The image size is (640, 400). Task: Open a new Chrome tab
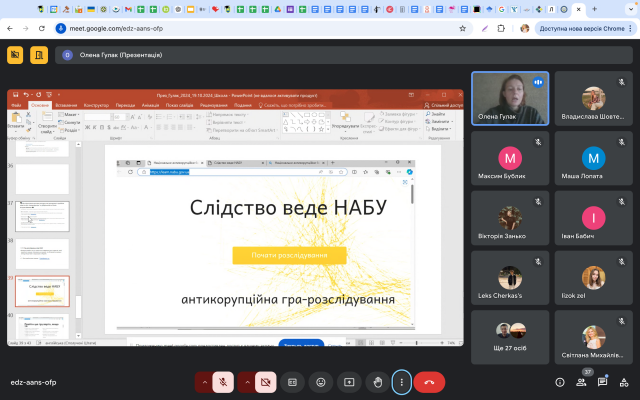tap(594, 9)
